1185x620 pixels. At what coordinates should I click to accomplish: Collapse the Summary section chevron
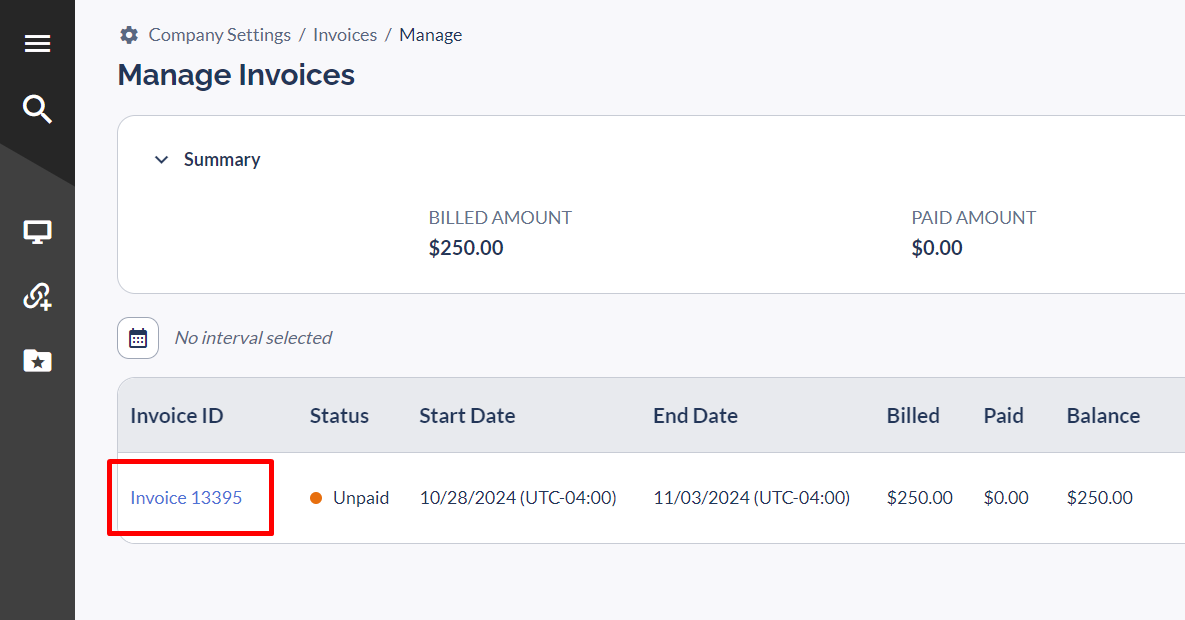click(161, 160)
